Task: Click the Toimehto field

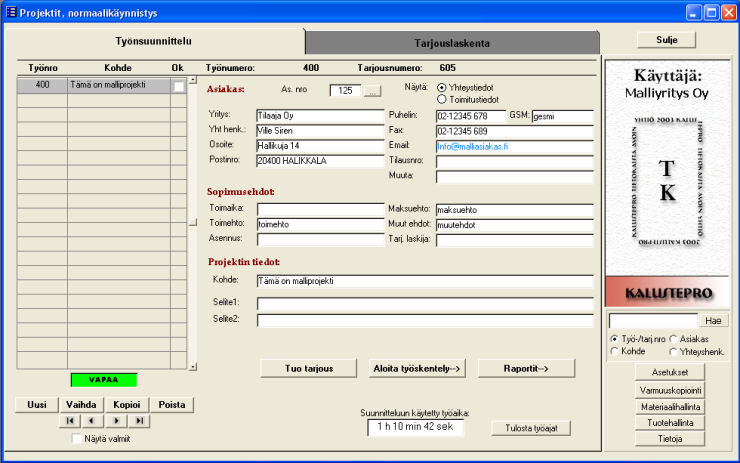Action: point(320,225)
